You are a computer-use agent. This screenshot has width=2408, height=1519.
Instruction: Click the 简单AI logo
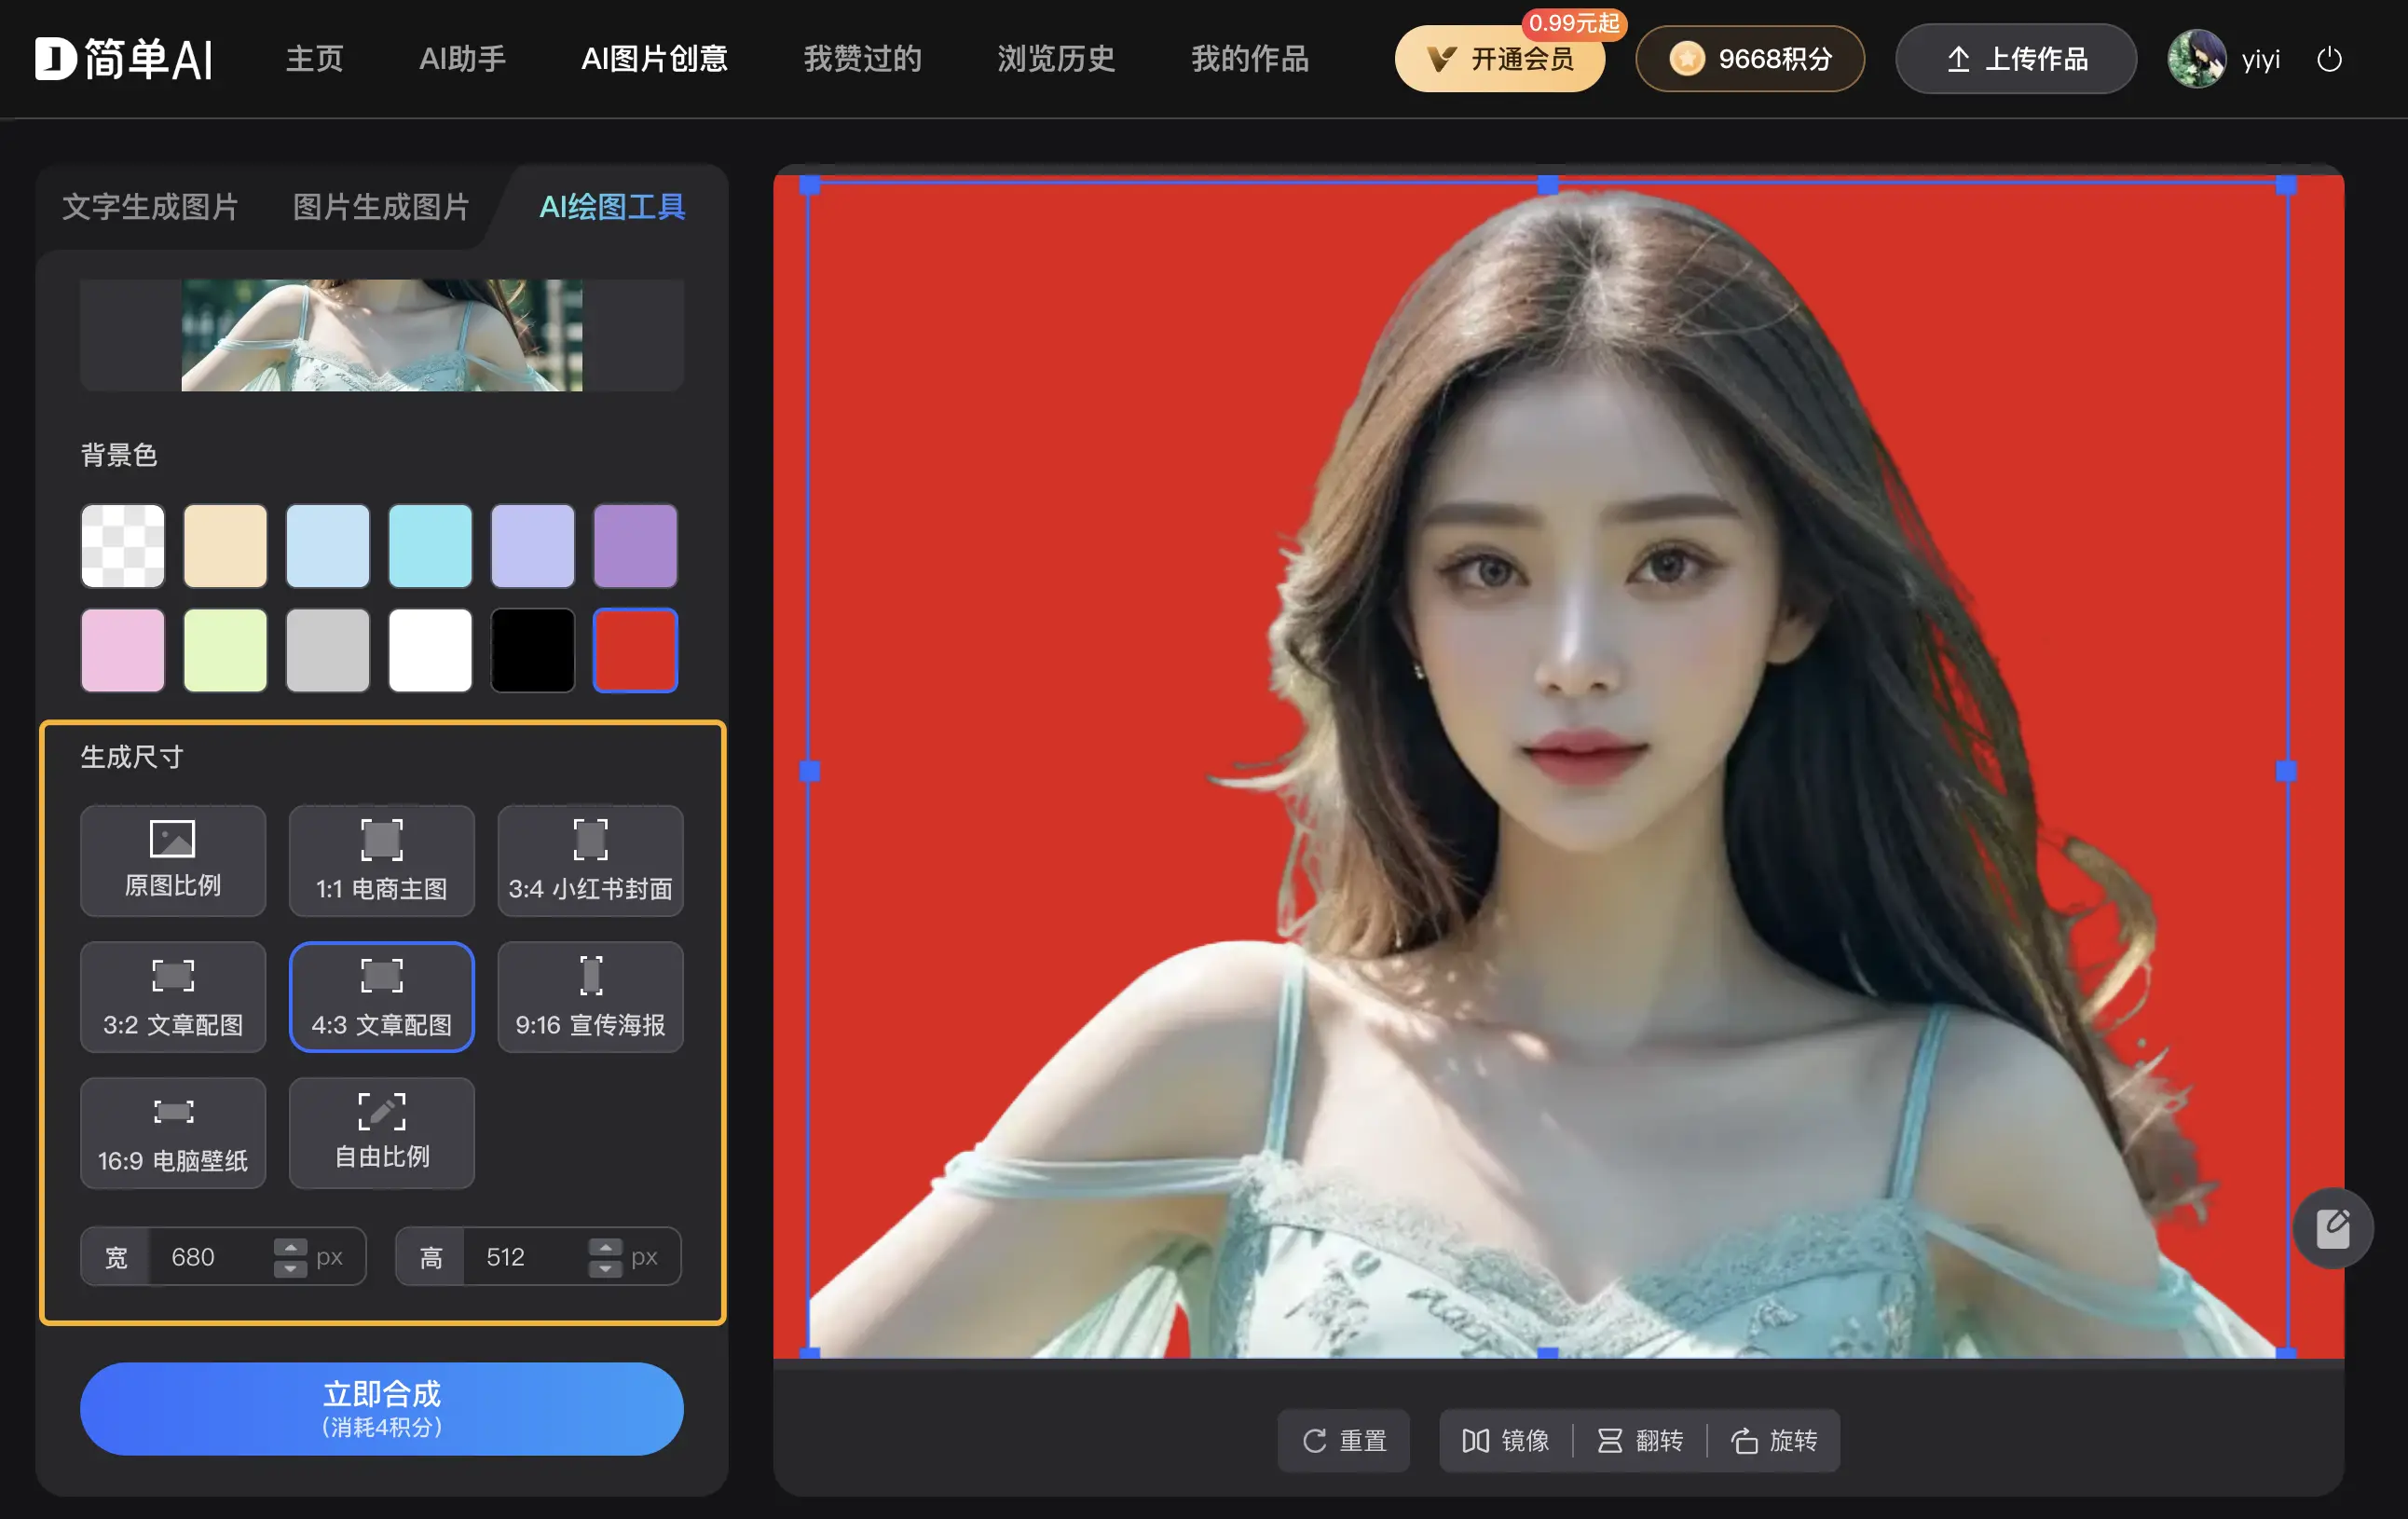pyautogui.click(x=124, y=59)
